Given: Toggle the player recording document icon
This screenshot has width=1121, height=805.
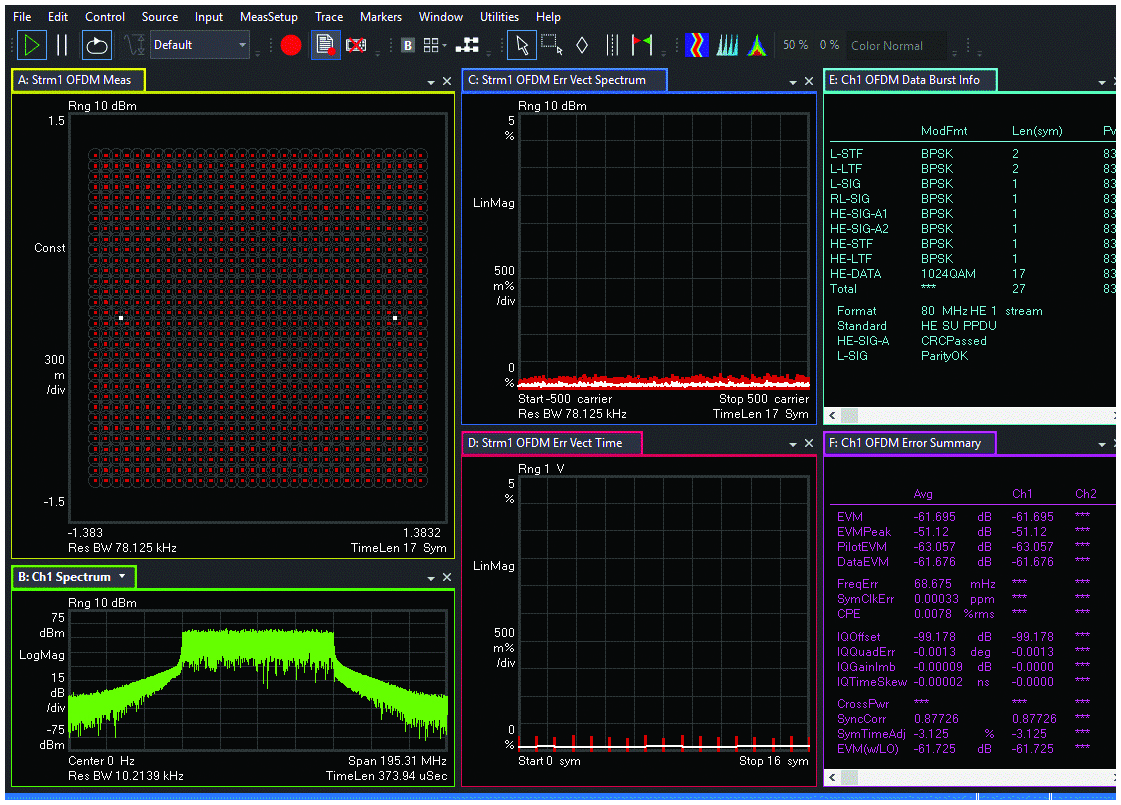Looking at the screenshot, I should (324, 45).
